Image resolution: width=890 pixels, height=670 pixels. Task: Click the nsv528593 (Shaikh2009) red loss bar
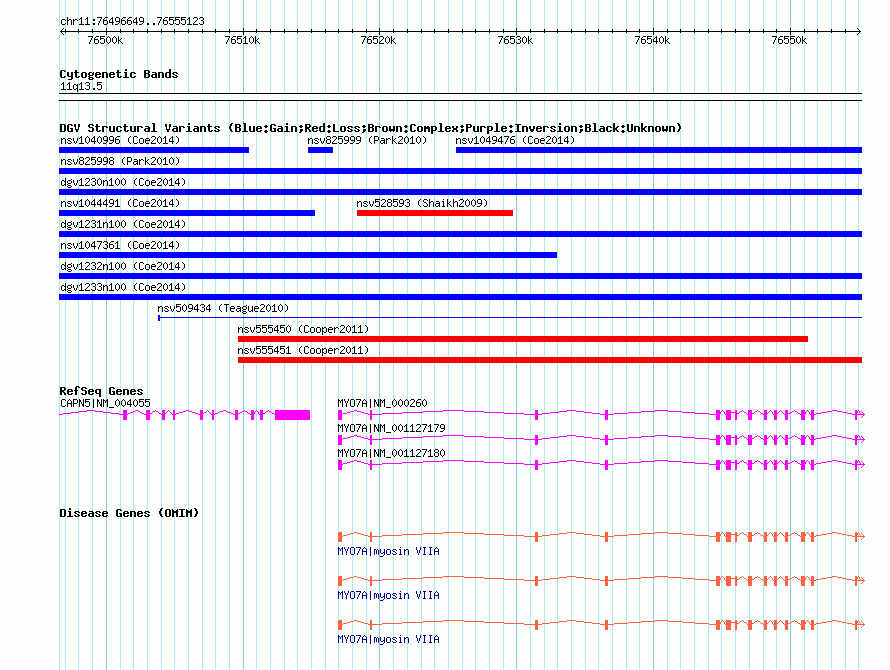tap(435, 213)
